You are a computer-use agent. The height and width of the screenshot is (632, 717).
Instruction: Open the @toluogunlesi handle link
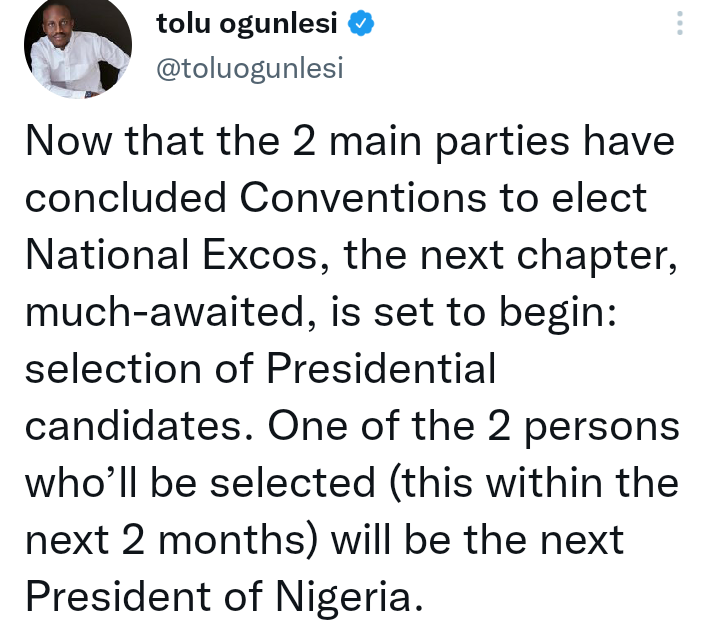click(250, 69)
